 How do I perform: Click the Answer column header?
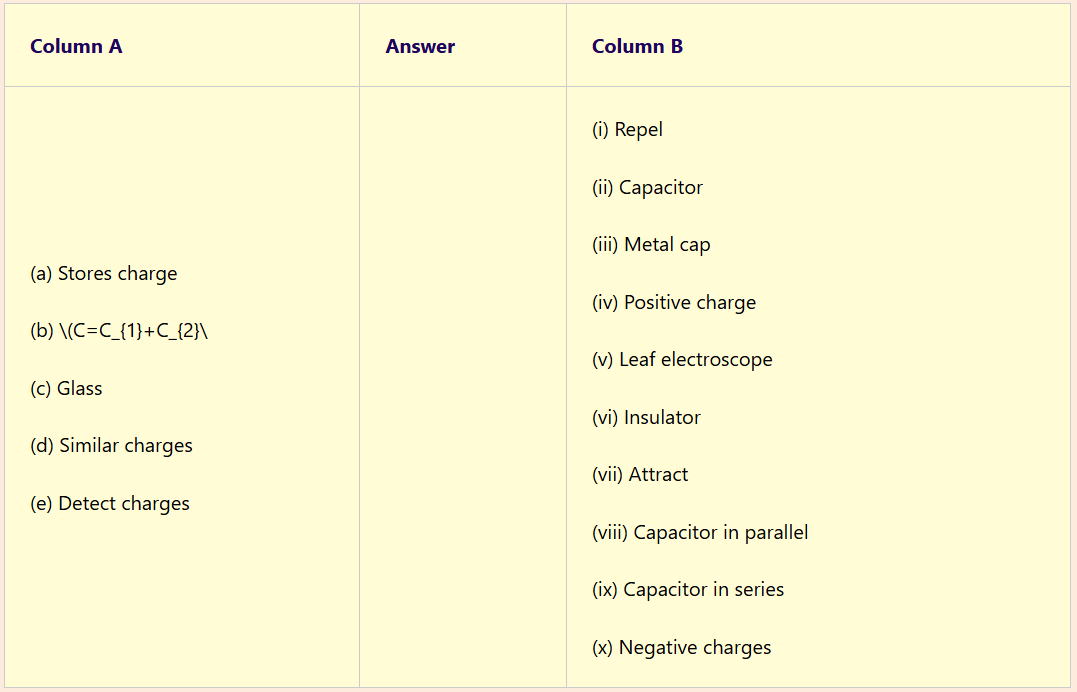420,46
